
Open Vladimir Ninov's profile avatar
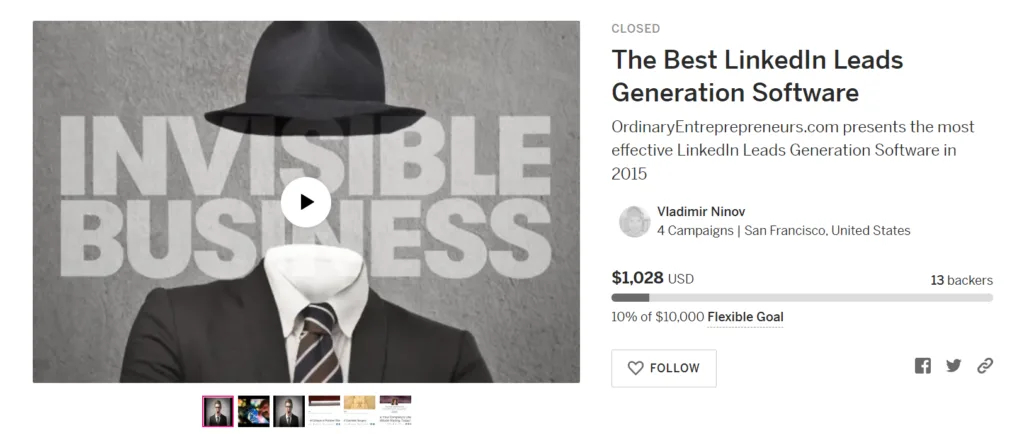(x=635, y=221)
